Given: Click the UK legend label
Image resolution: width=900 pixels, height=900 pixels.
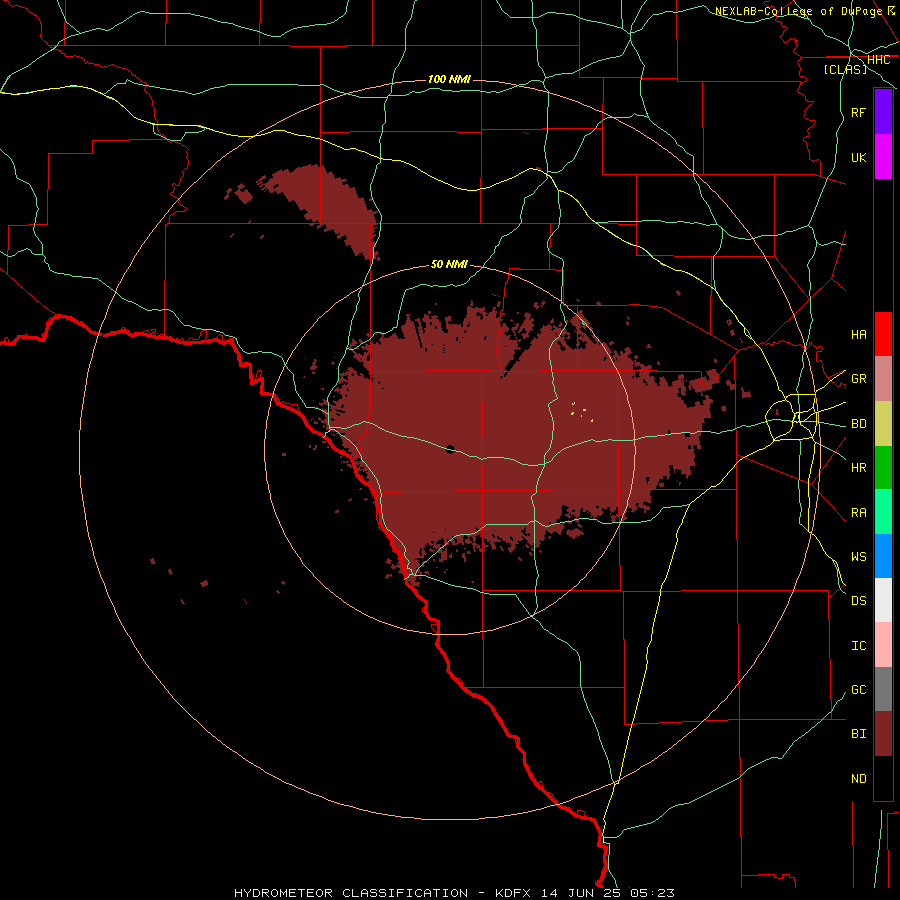Looking at the screenshot, I should pos(858,157).
